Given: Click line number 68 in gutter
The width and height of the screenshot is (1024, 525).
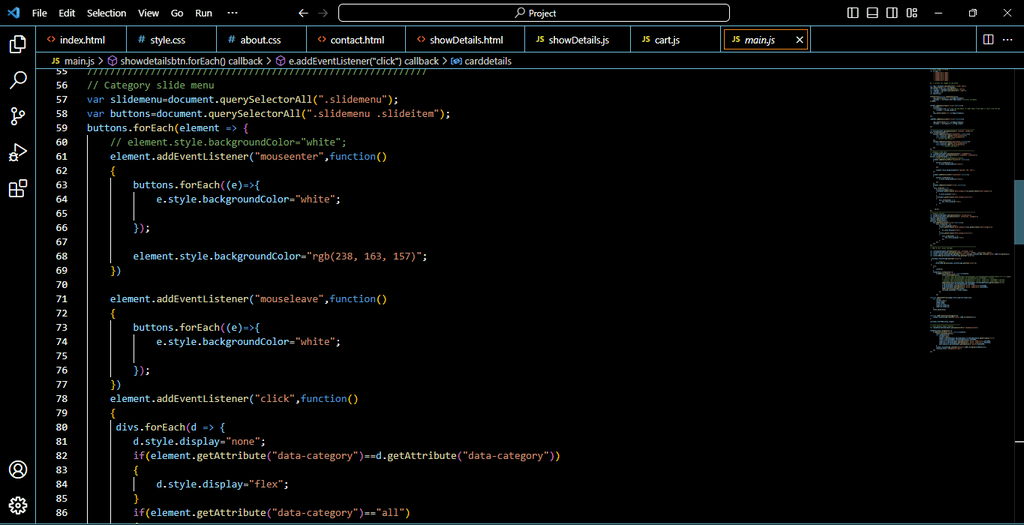Looking at the screenshot, I should 63,256.
